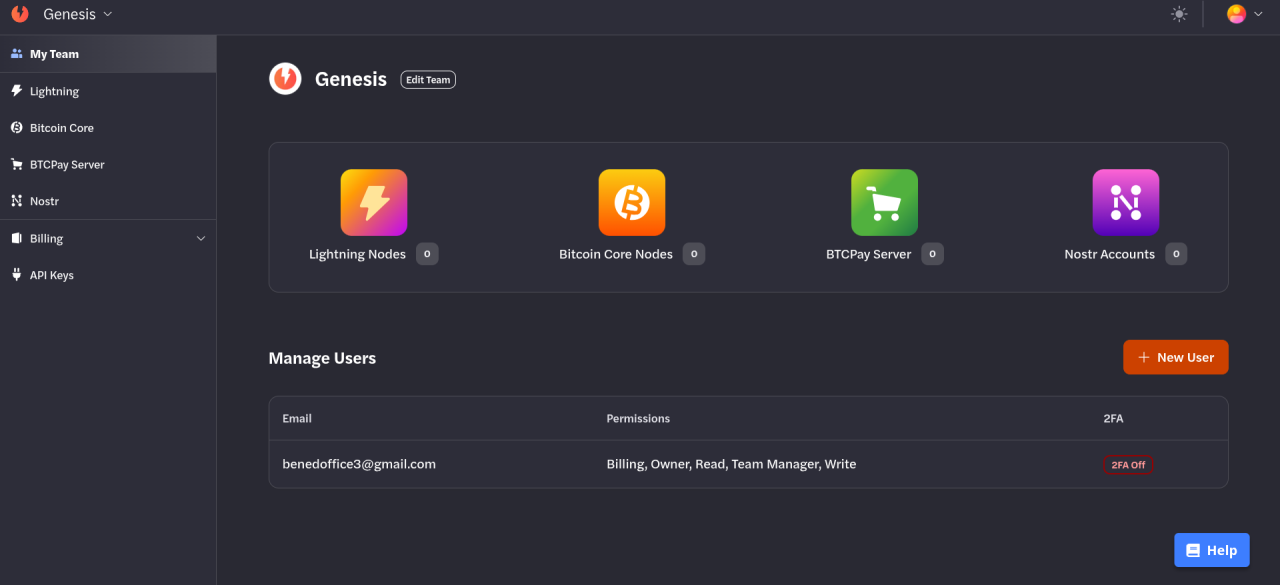Screen dimensions: 1280x585
Task: Click the Lightning Nodes count badge
Action: pos(427,254)
